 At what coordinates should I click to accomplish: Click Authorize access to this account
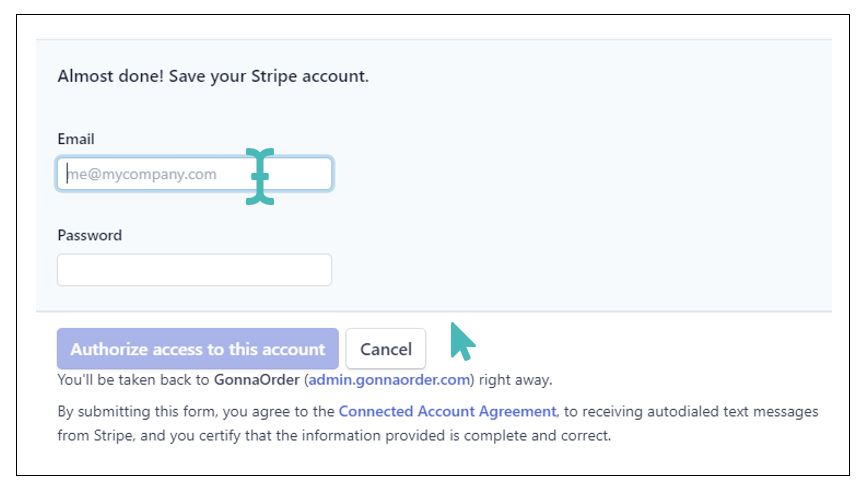(198, 349)
